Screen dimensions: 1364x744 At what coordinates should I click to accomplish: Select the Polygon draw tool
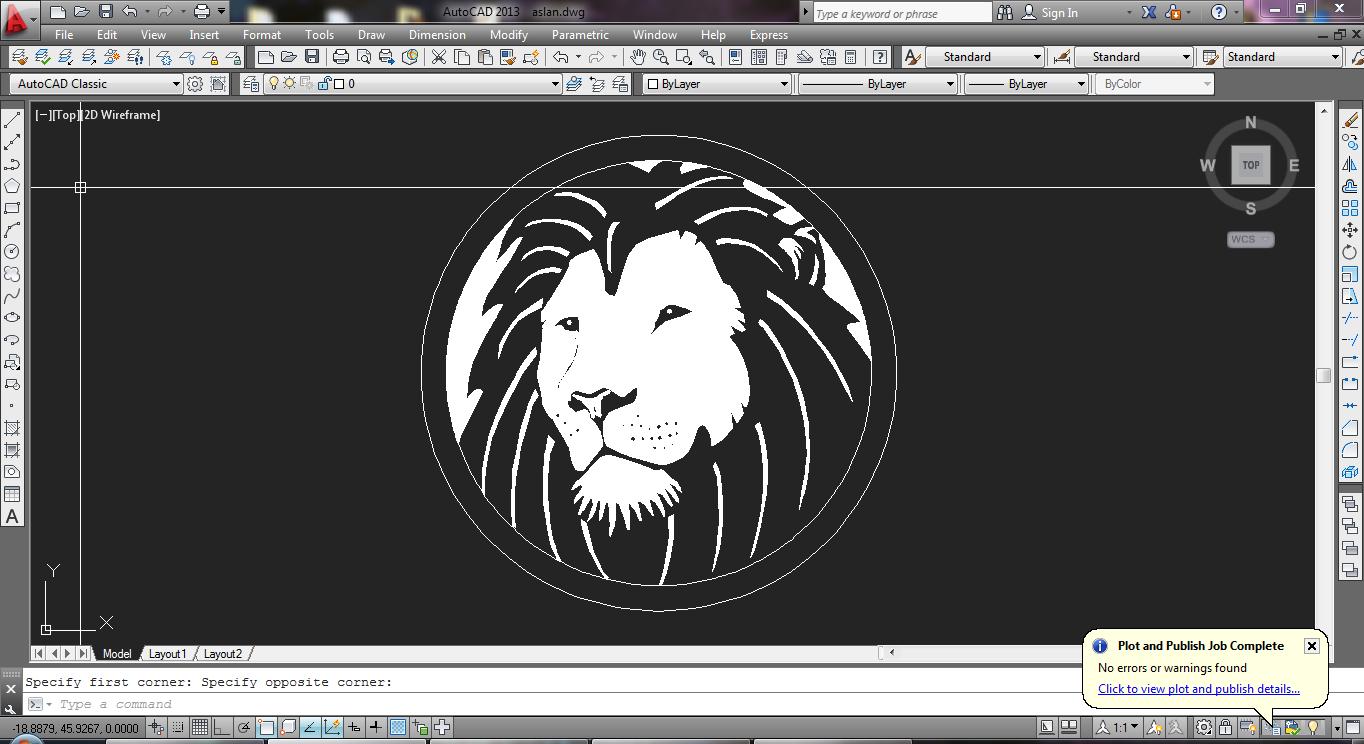(x=12, y=186)
